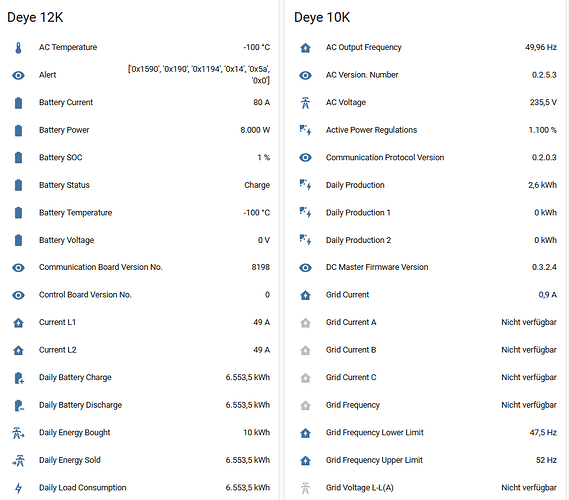Viewport: 569px width, 500px height.
Task: Click eye icon for Control Board Version No.
Action: pos(19,295)
